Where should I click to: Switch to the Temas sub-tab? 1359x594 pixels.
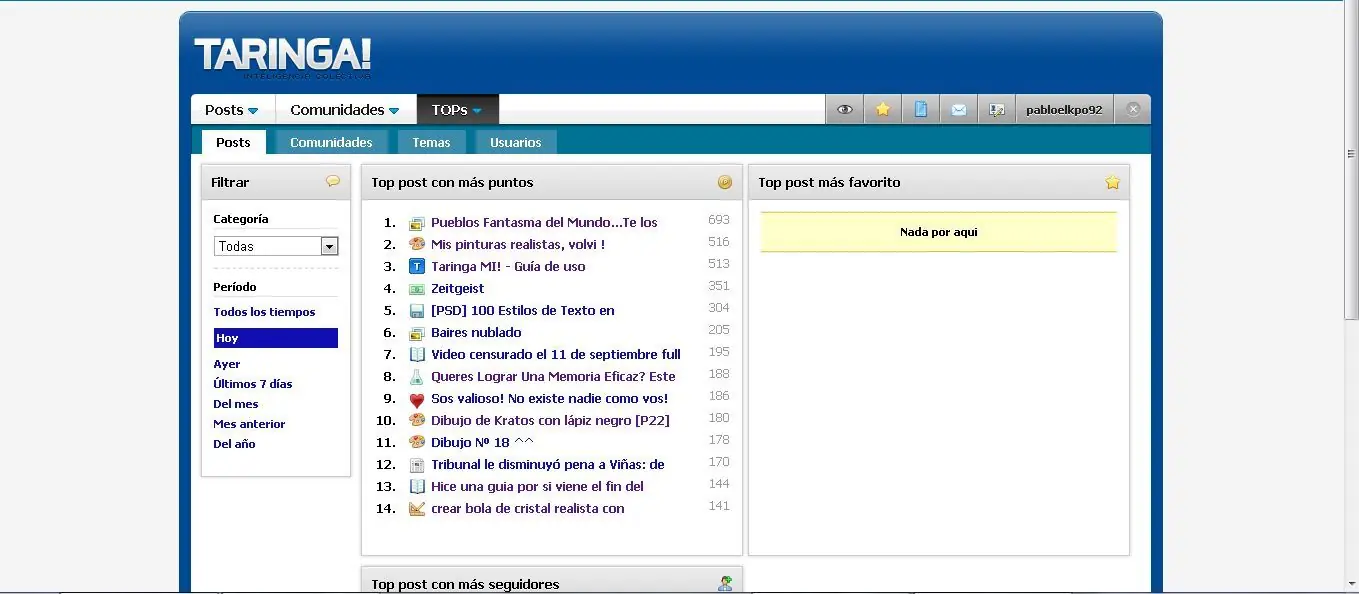pyautogui.click(x=431, y=142)
